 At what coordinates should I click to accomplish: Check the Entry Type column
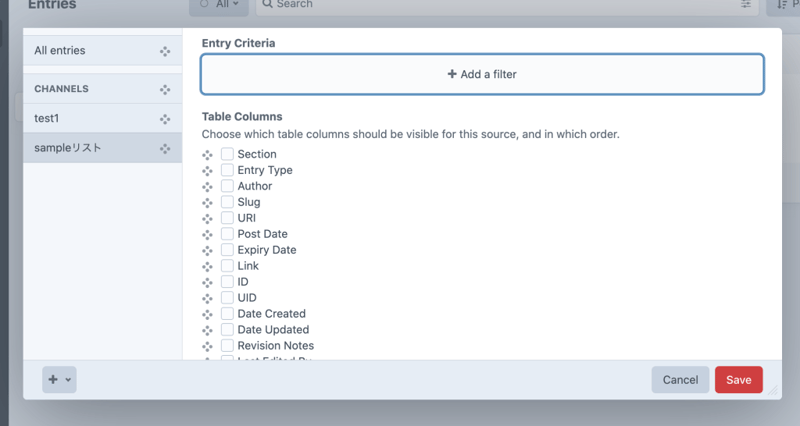[227, 170]
